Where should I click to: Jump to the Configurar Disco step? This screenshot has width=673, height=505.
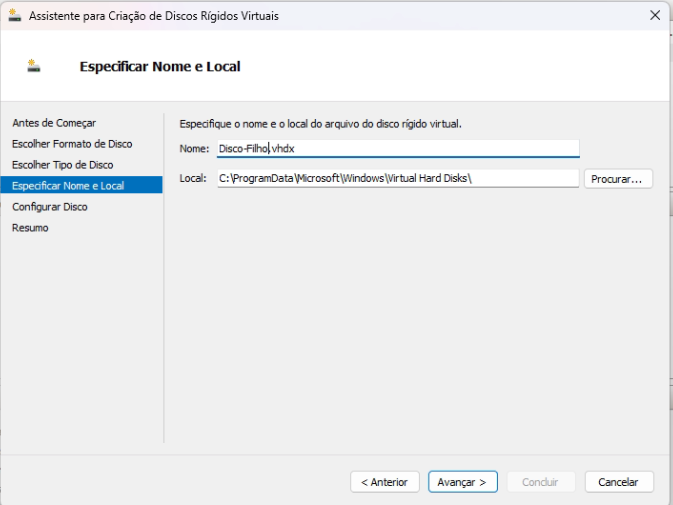(50, 207)
